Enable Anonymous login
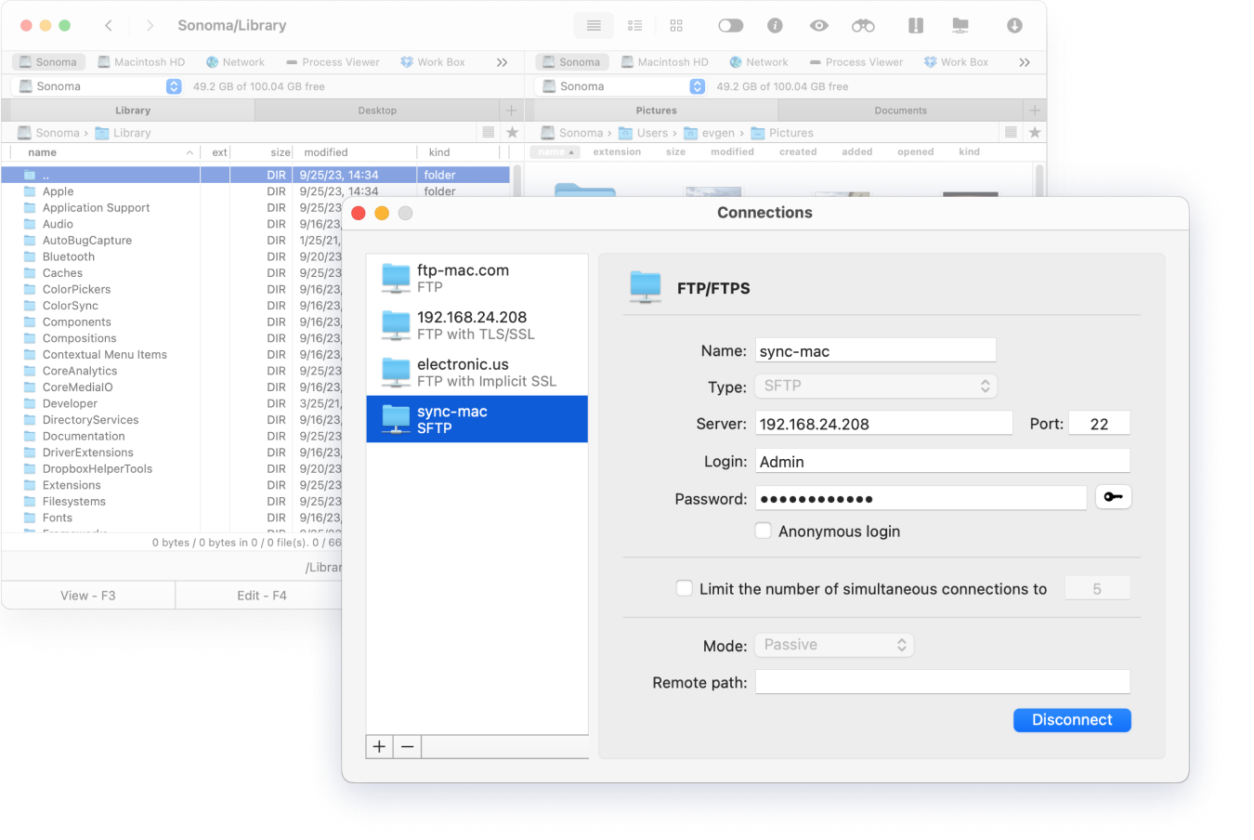Image resolution: width=1254 pixels, height=840 pixels. (763, 531)
